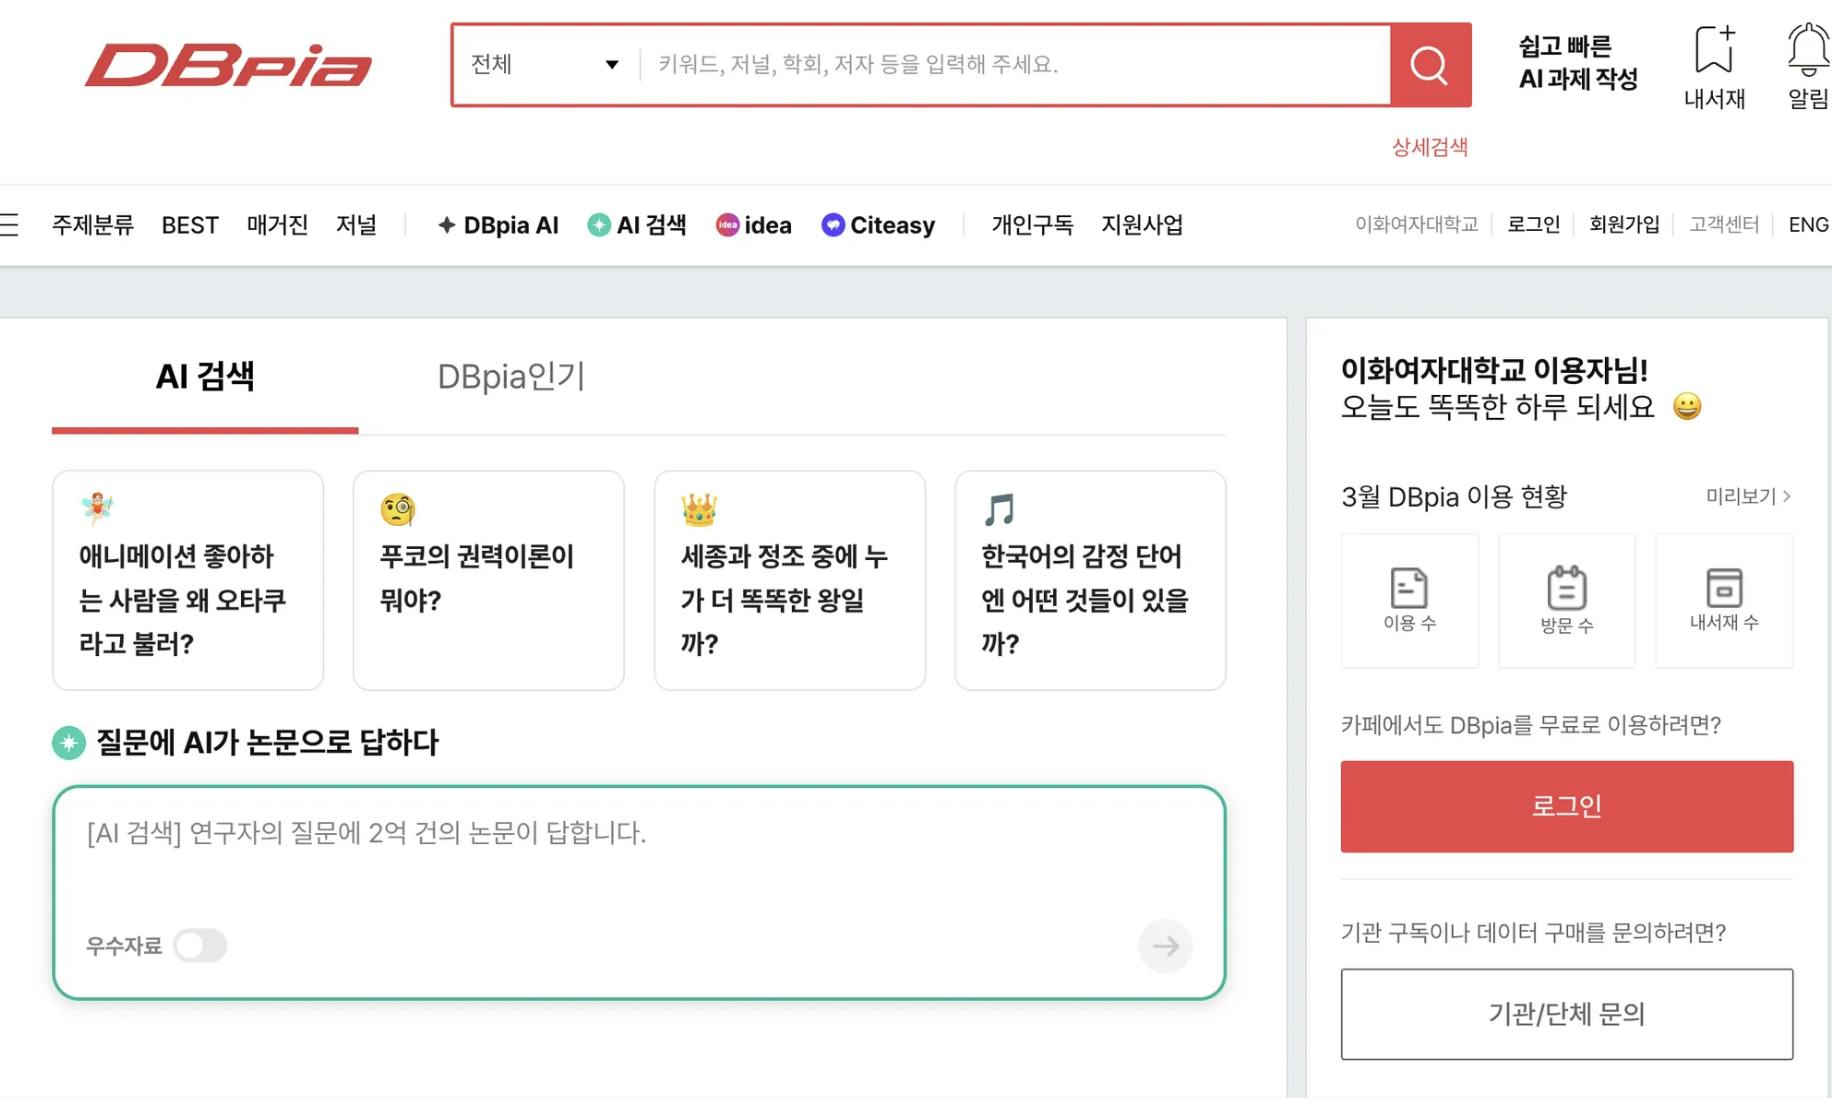The height and width of the screenshot is (1098, 1832).
Task: Switch to the DBpia인기 tab
Action: pos(511,377)
